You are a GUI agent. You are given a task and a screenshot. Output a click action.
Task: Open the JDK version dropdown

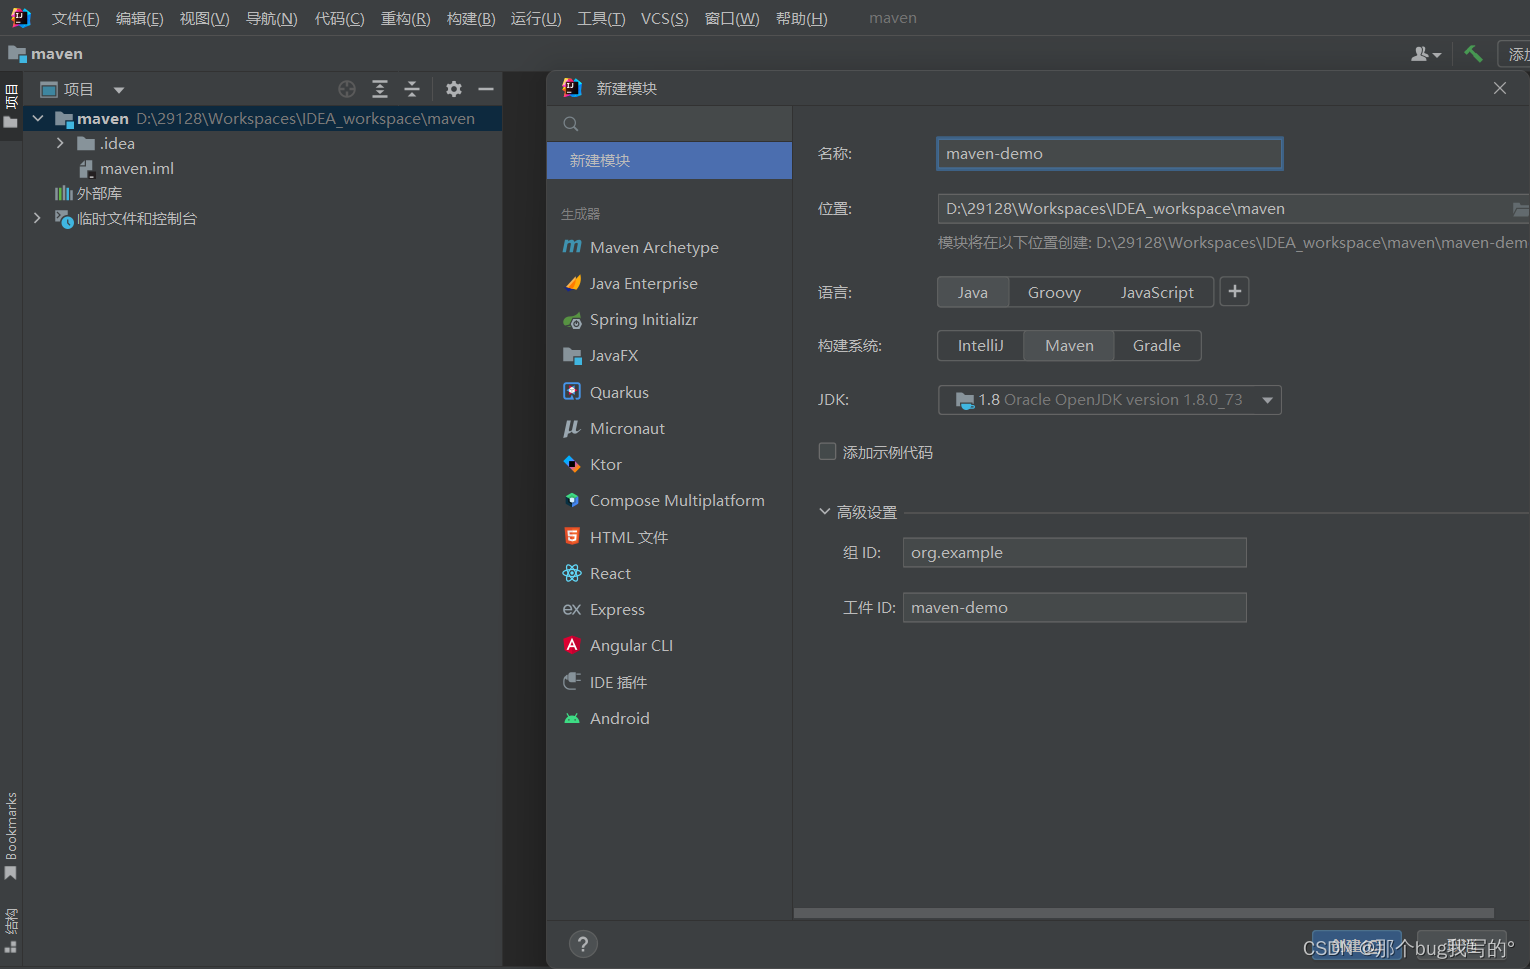pyautogui.click(x=1110, y=400)
